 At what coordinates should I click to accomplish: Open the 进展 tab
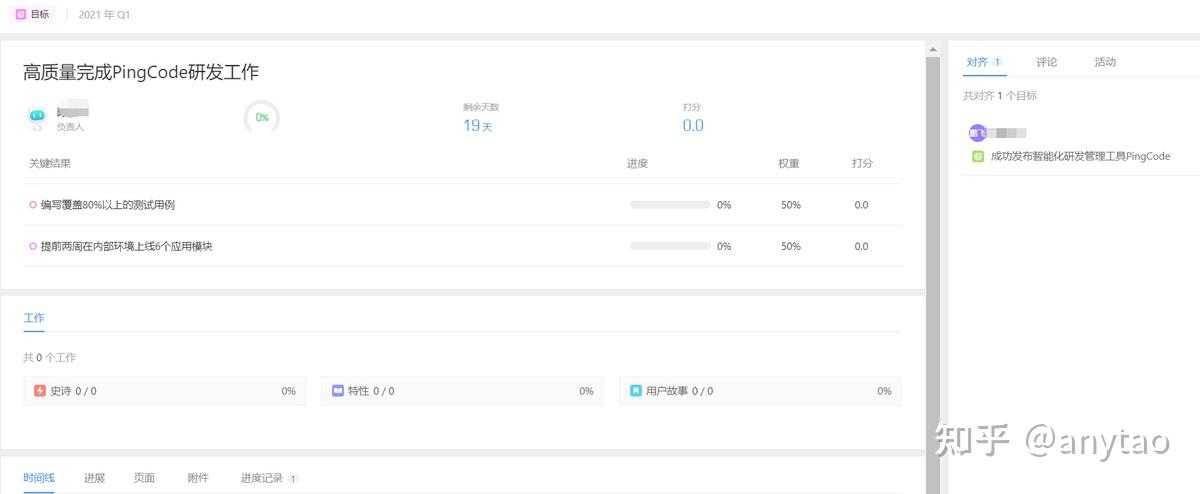point(94,478)
